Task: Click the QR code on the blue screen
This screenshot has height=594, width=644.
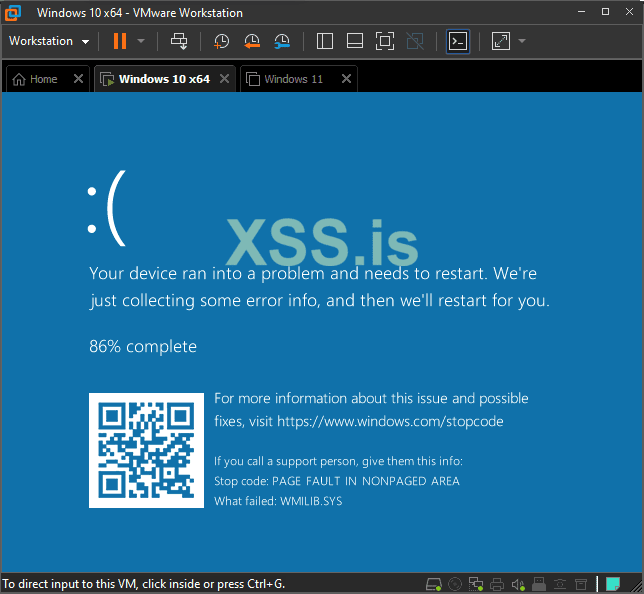Action: tap(146, 450)
